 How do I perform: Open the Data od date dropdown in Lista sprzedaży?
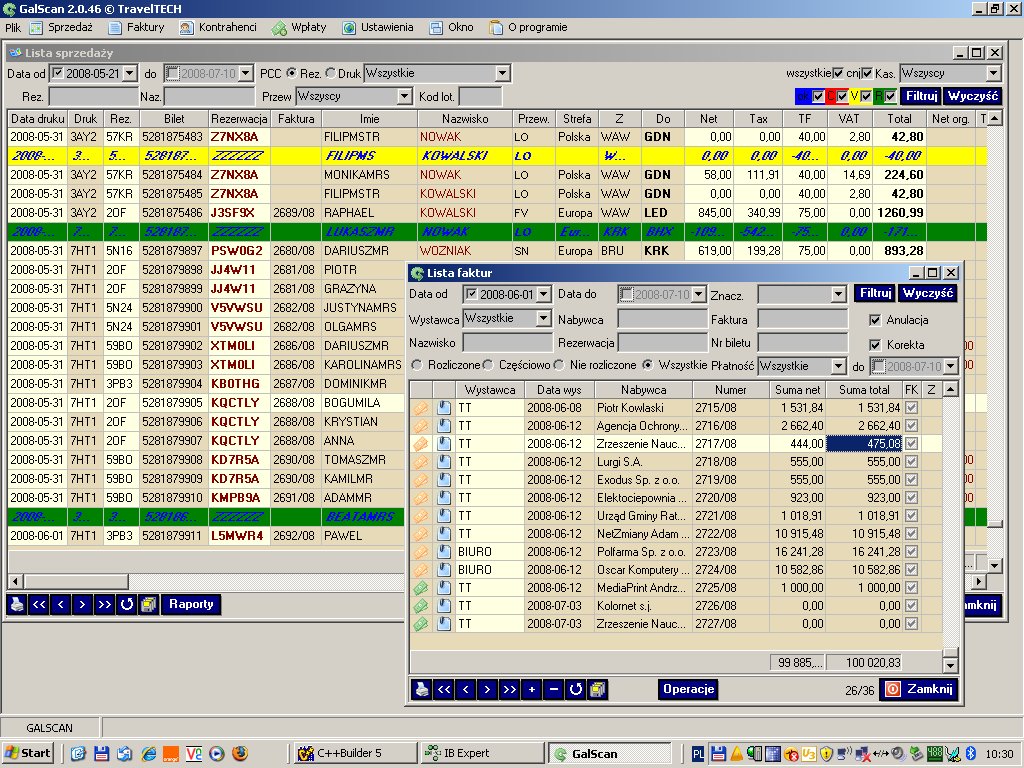pyautogui.click(x=130, y=73)
